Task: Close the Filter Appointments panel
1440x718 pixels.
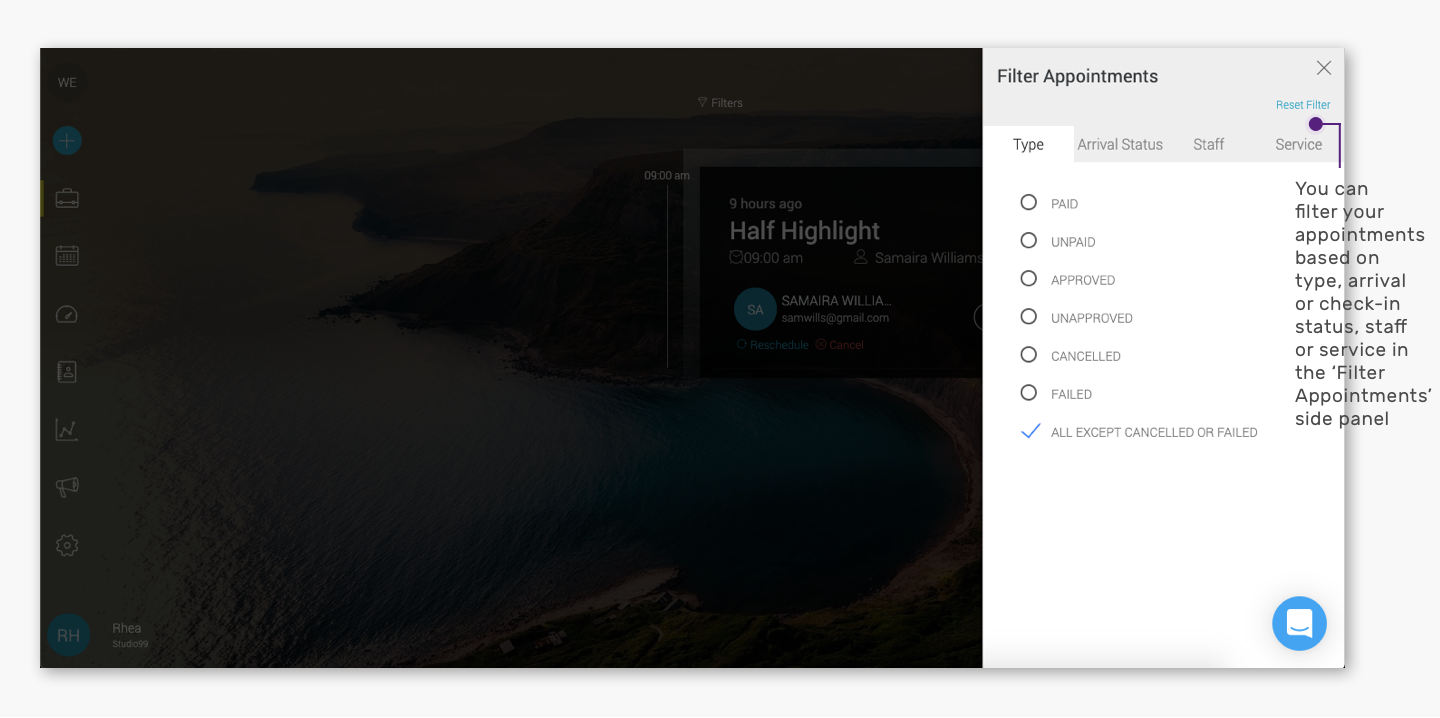Action: (1324, 68)
